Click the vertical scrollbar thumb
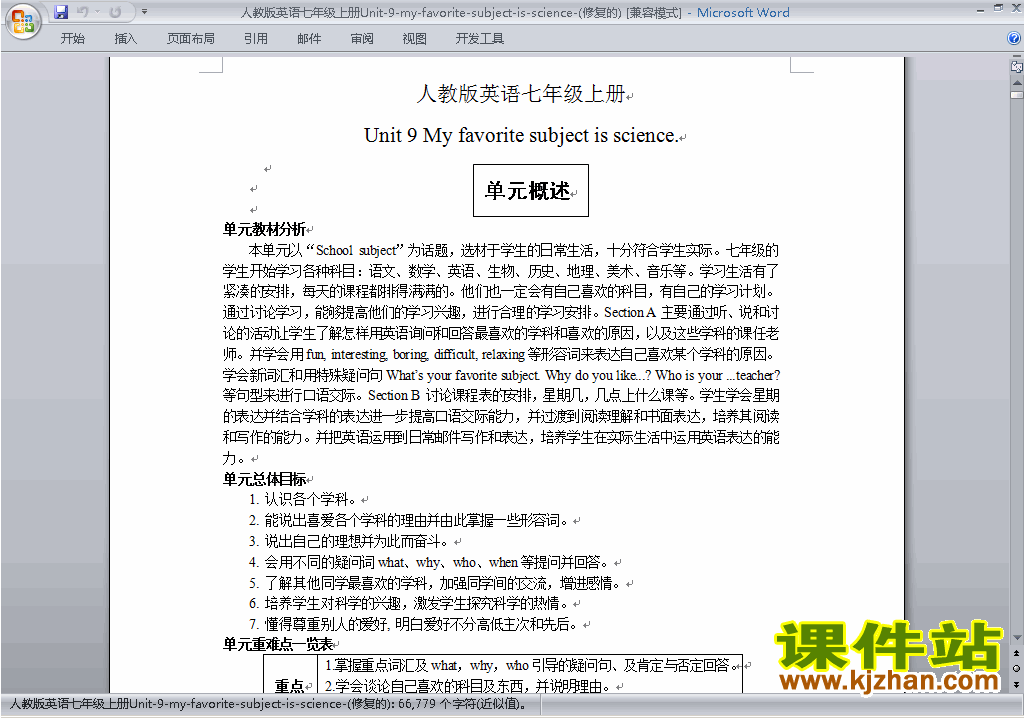 coord(1017,94)
